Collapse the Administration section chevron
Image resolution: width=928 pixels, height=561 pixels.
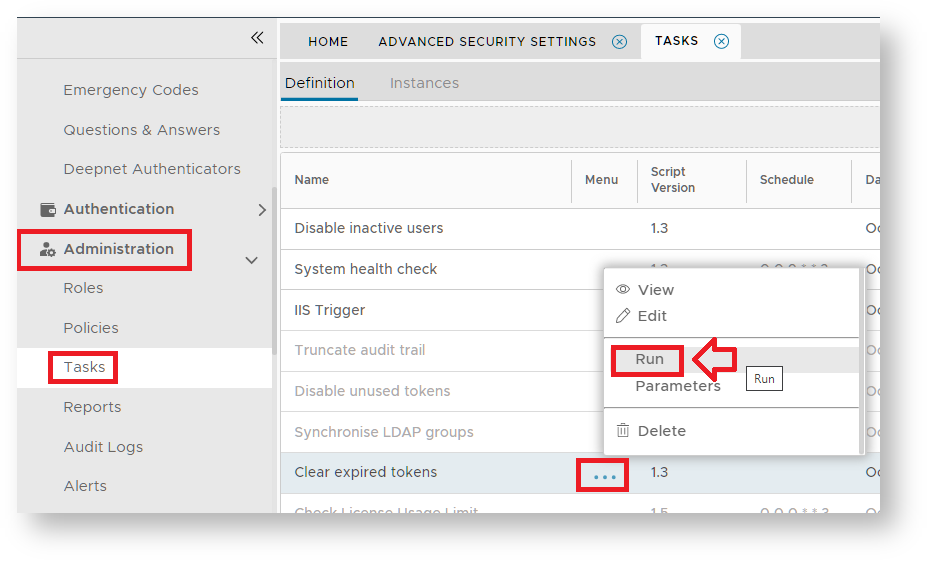[x=252, y=260]
